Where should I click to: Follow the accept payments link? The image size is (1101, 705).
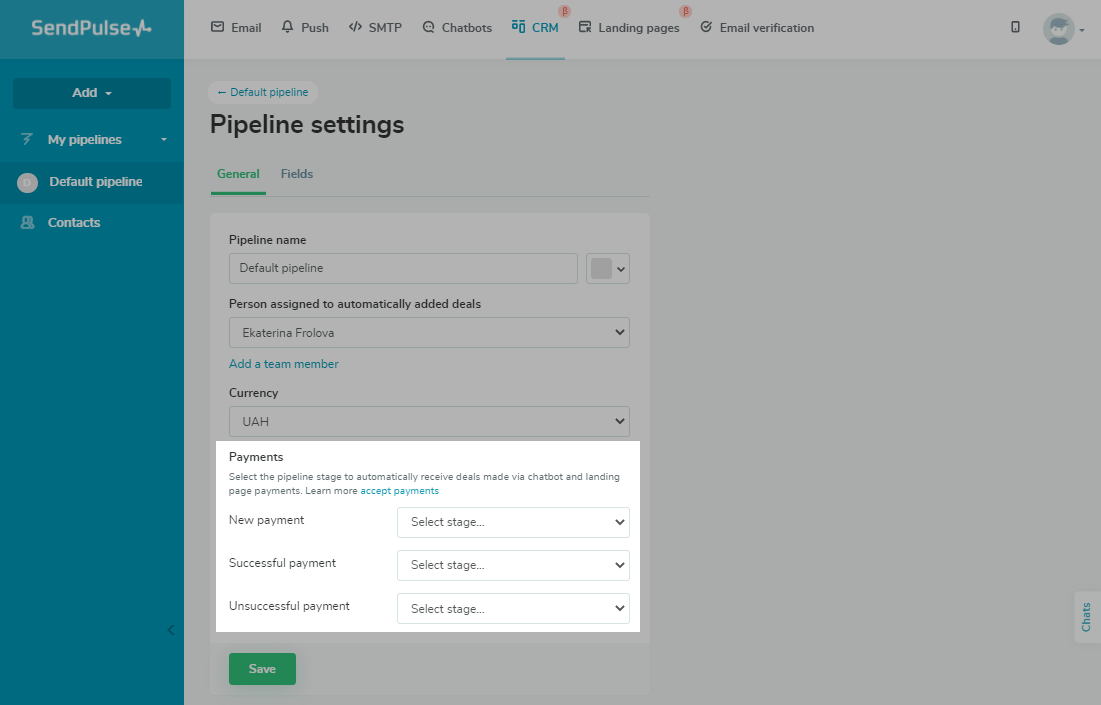click(x=399, y=491)
